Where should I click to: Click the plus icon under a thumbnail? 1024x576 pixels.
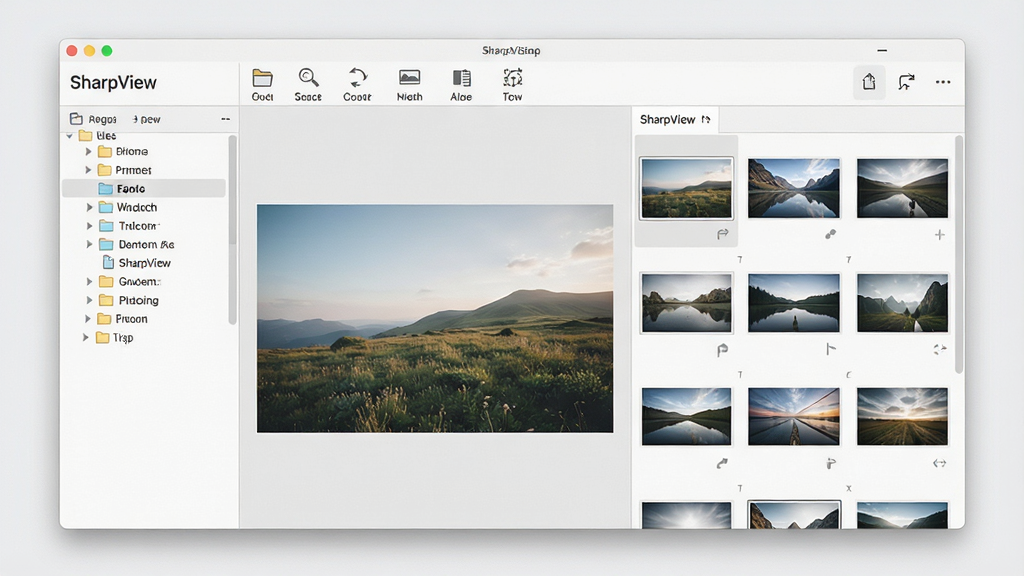[x=940, y=234]
